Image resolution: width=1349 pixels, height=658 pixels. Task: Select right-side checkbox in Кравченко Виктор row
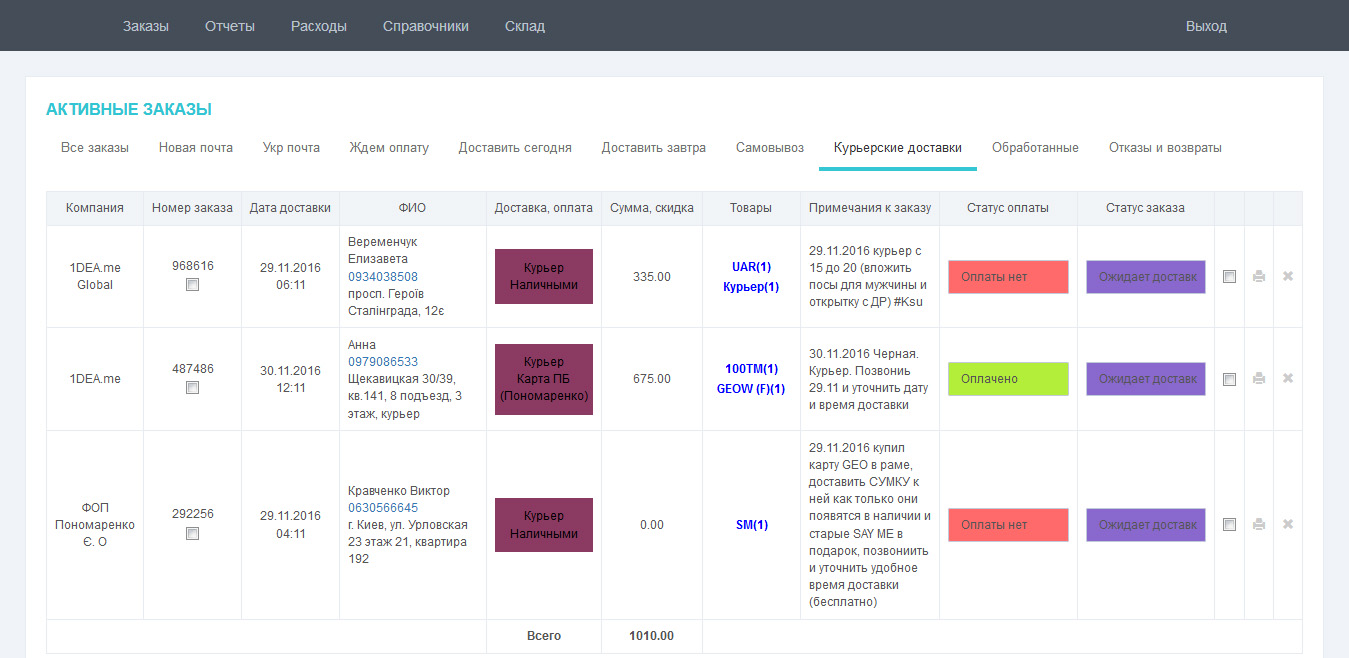[1229, 524]
